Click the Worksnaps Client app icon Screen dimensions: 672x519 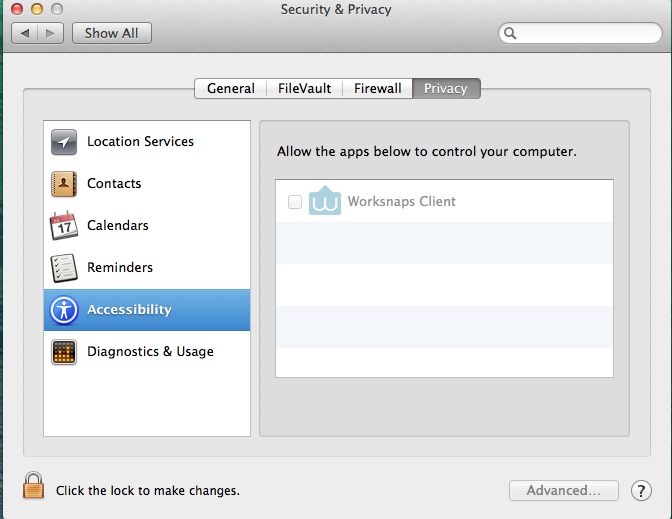[x=325, y=201]
